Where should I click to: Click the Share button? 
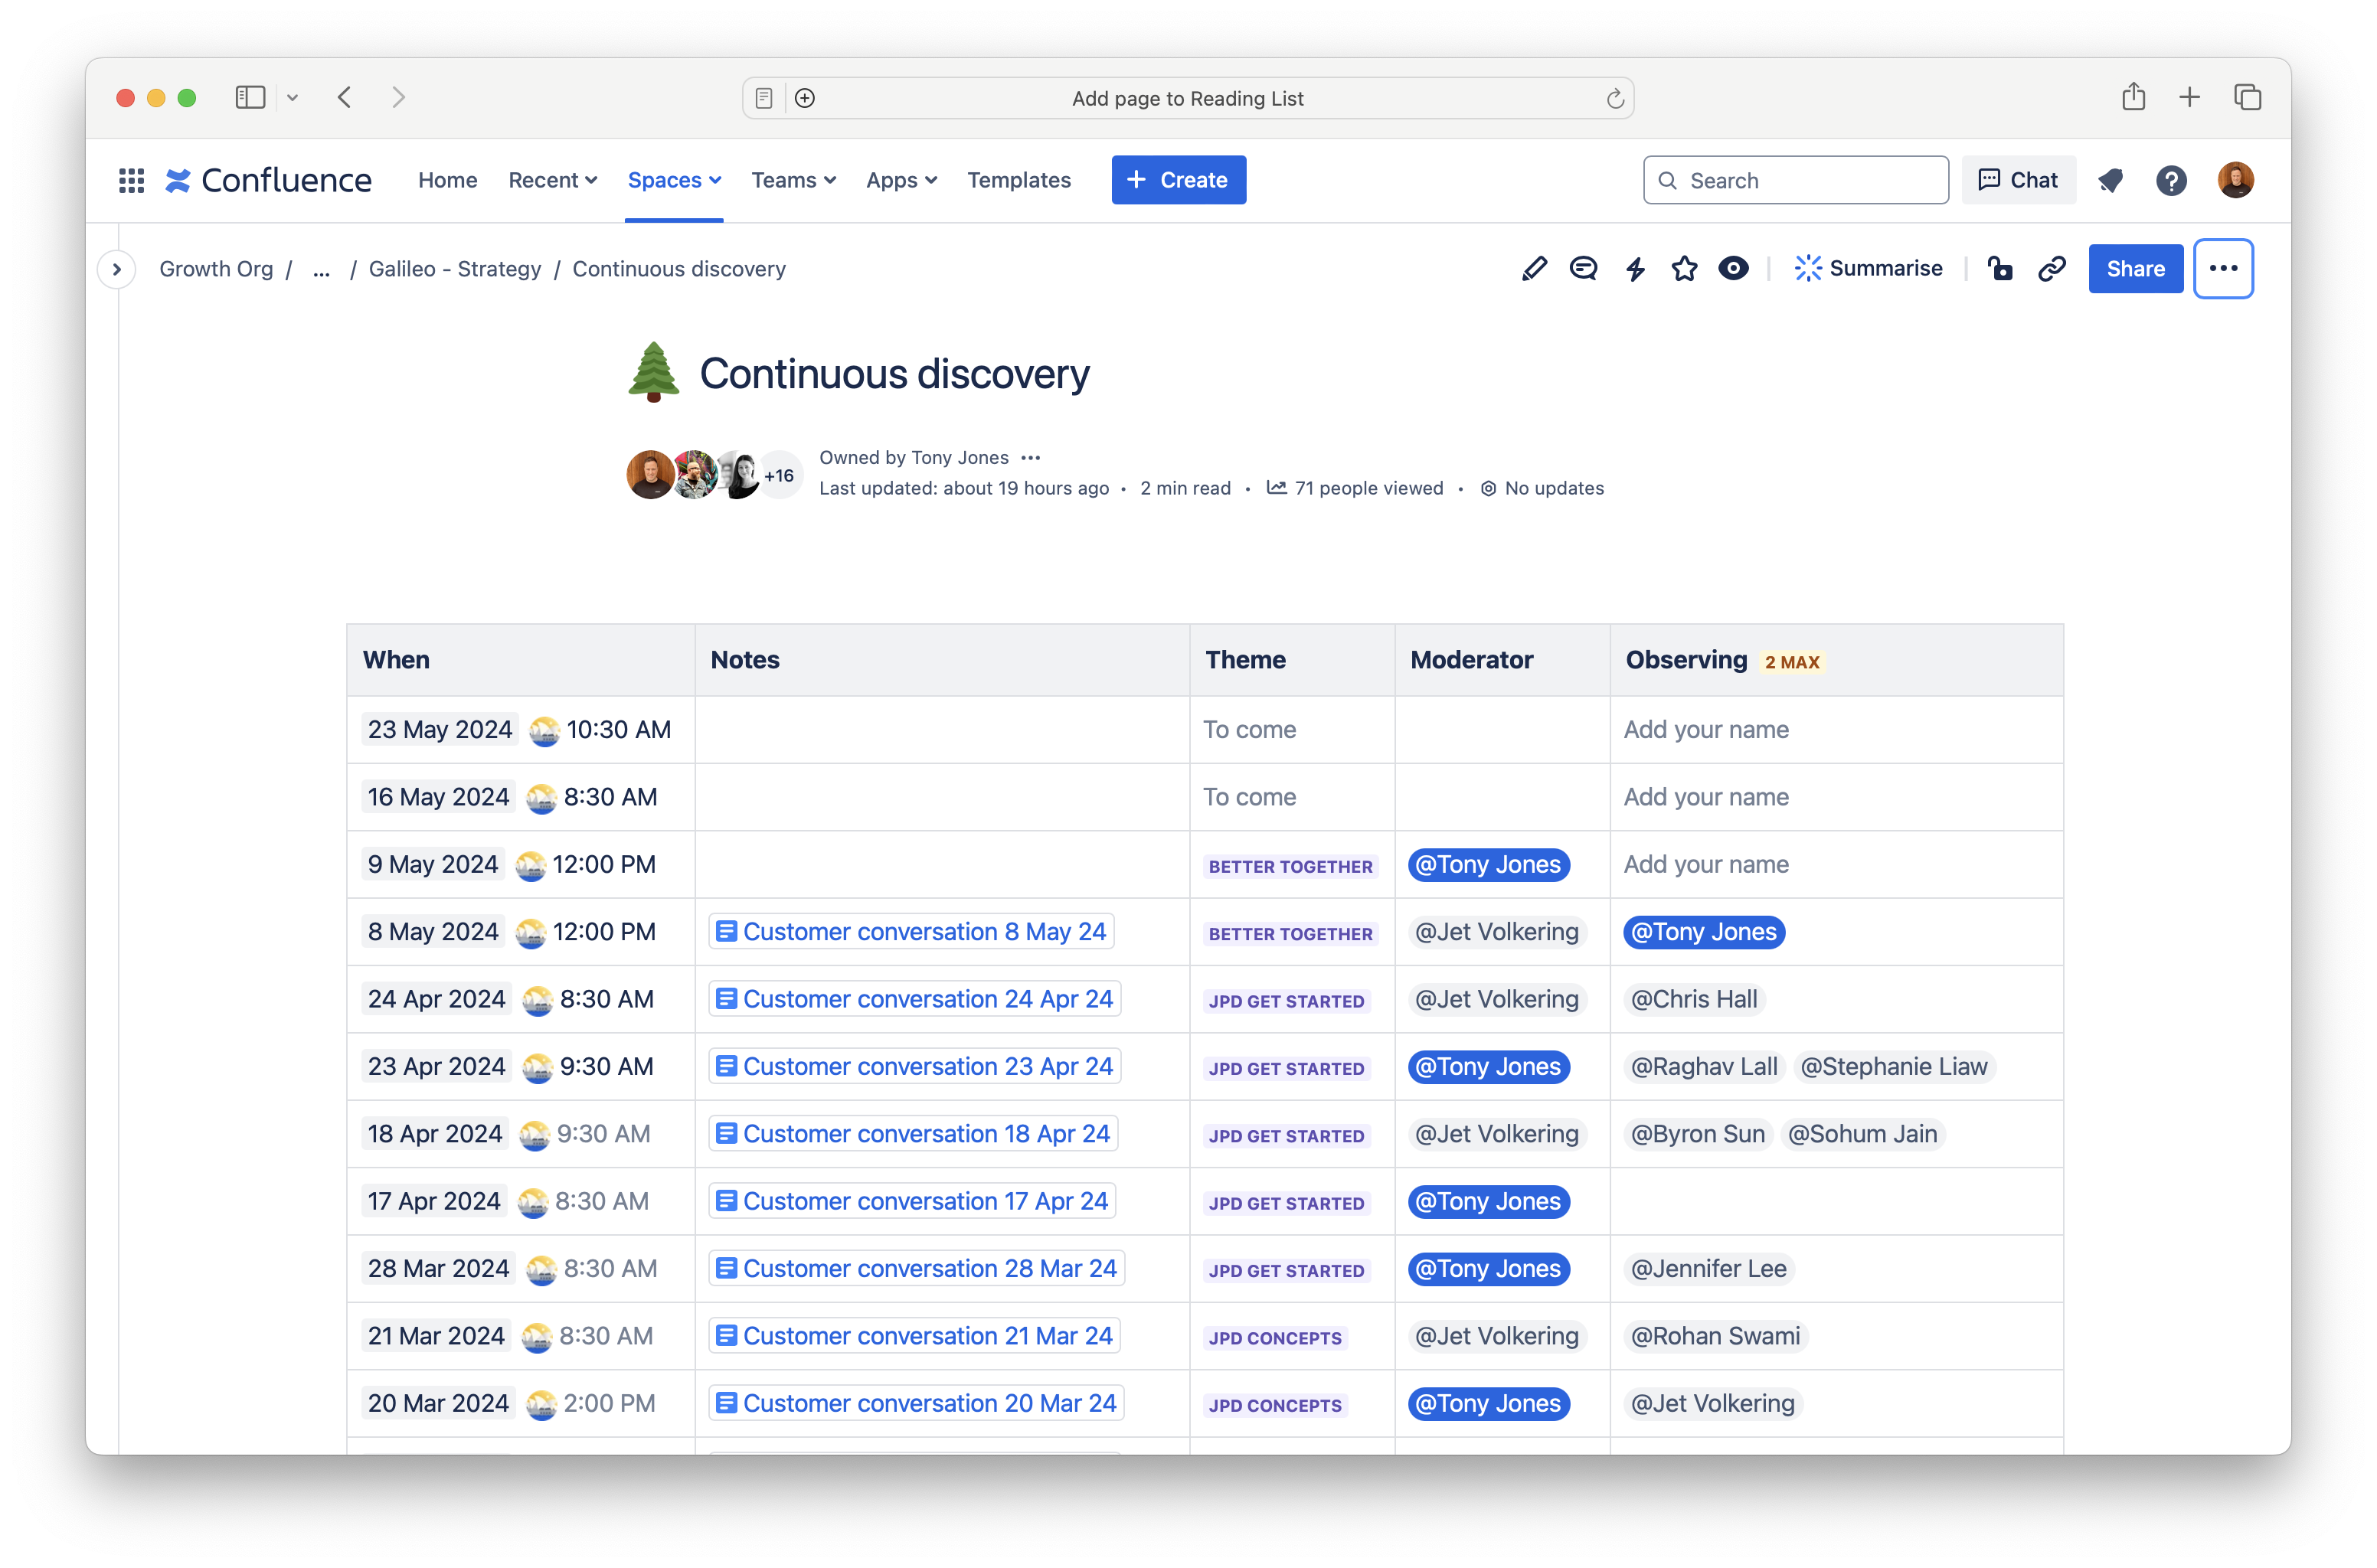2135,268
